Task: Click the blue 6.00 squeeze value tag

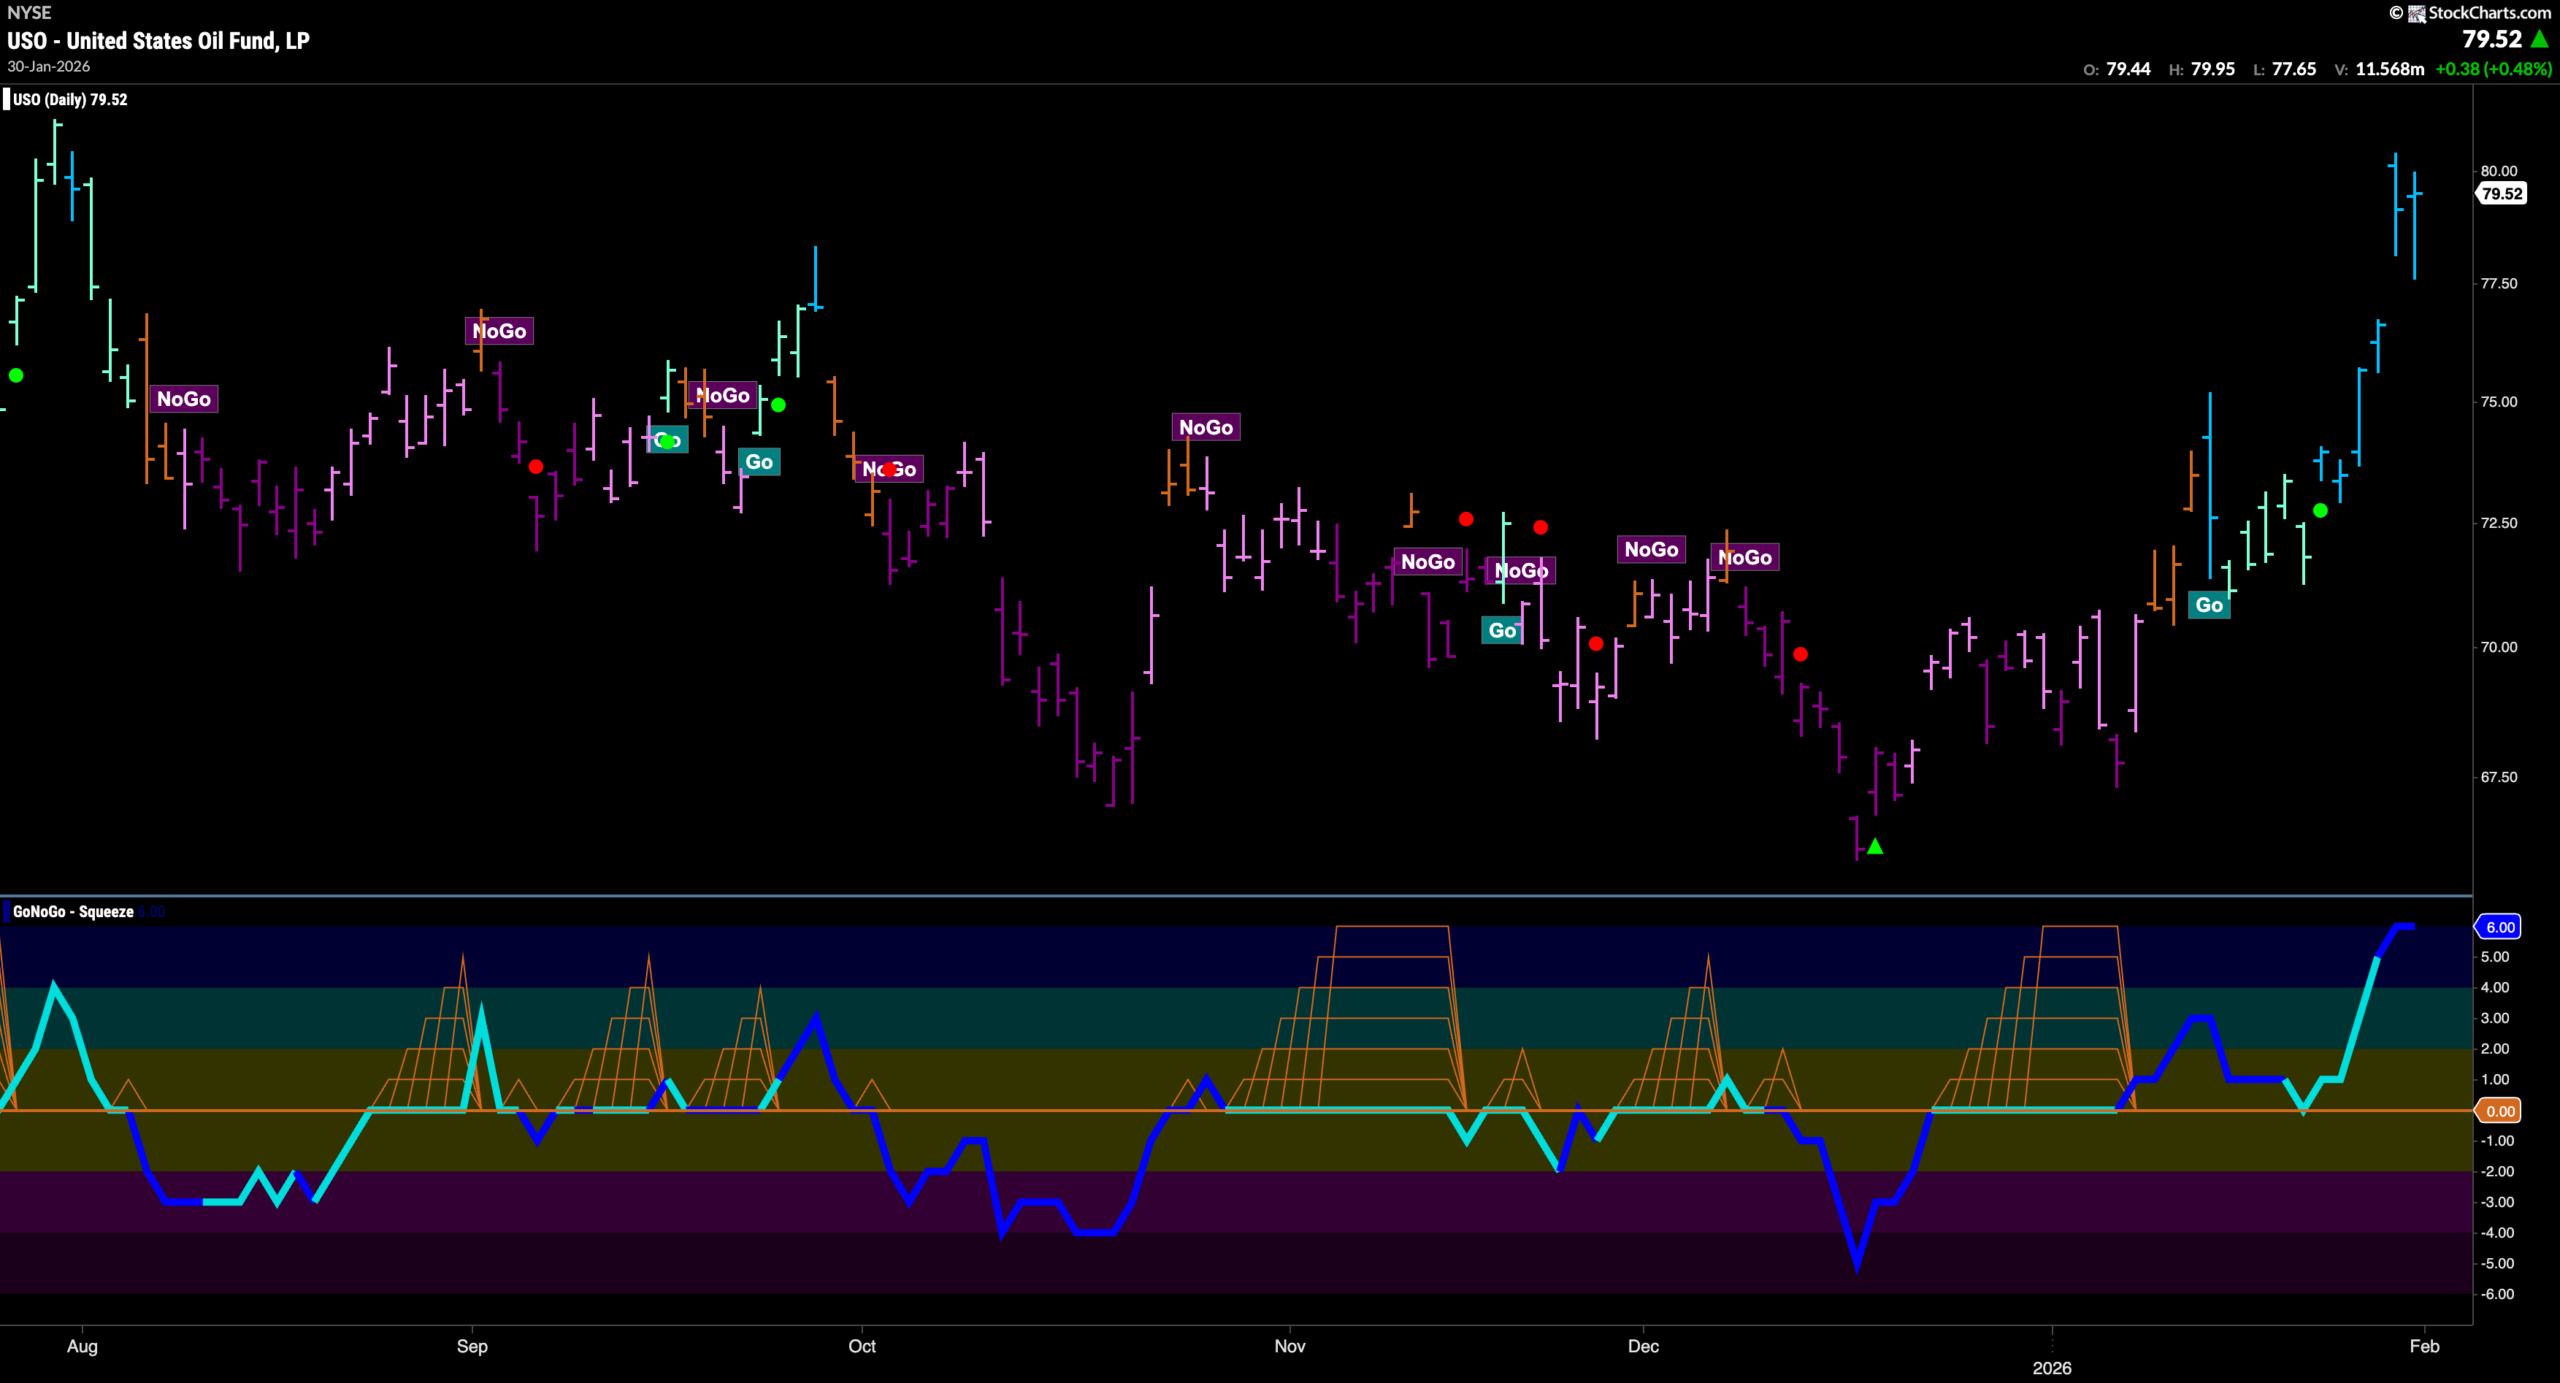Action: [x=2499, y=927]
